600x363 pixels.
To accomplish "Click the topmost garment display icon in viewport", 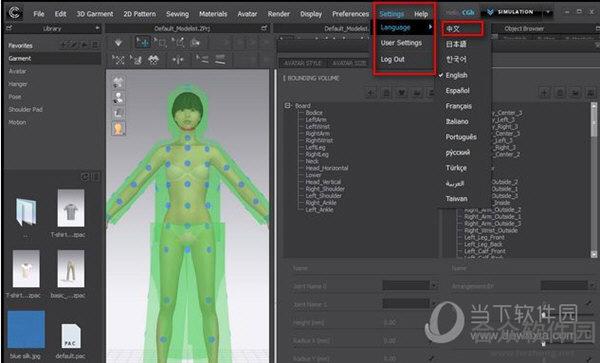I will (x=119, y=81).
